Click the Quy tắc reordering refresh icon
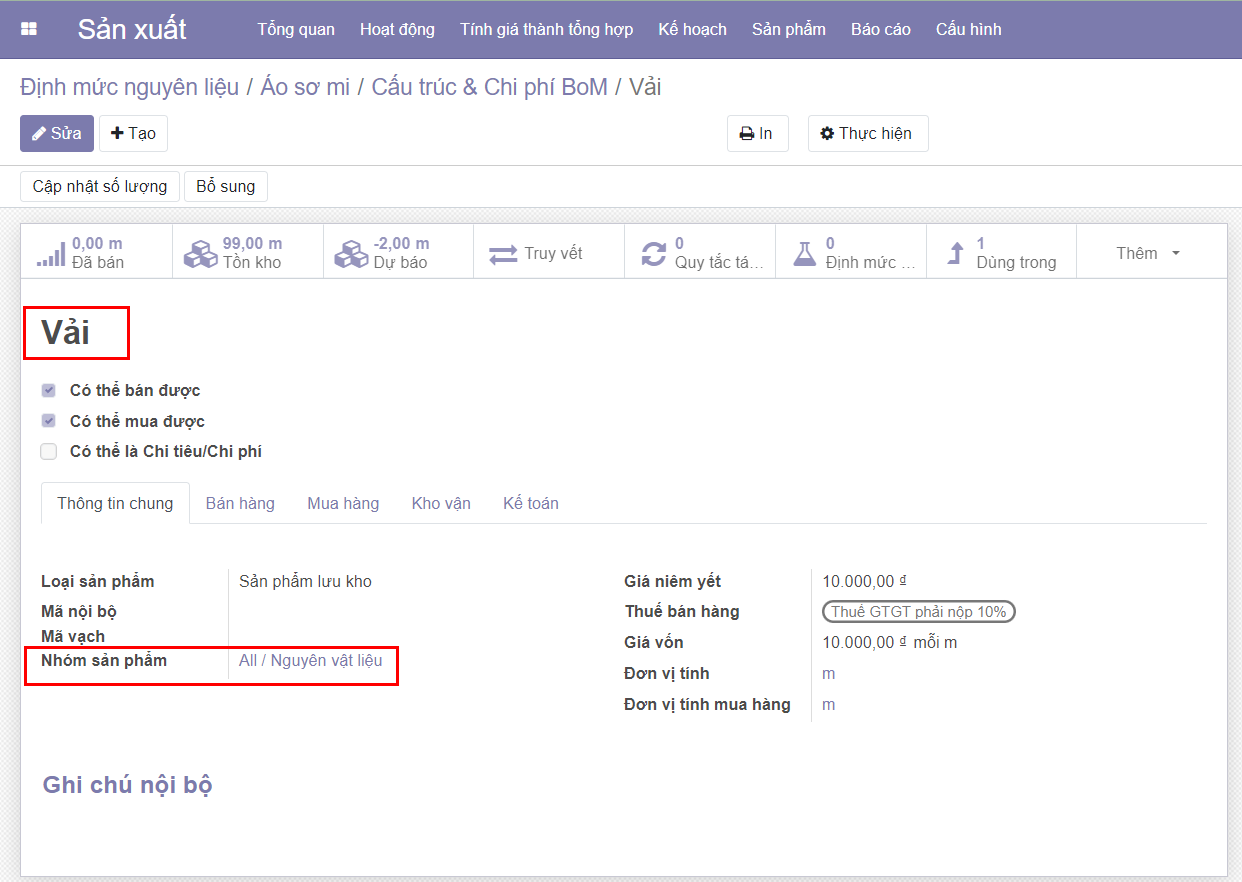This screenshot has width=1242, height=882. pos(653,254)
